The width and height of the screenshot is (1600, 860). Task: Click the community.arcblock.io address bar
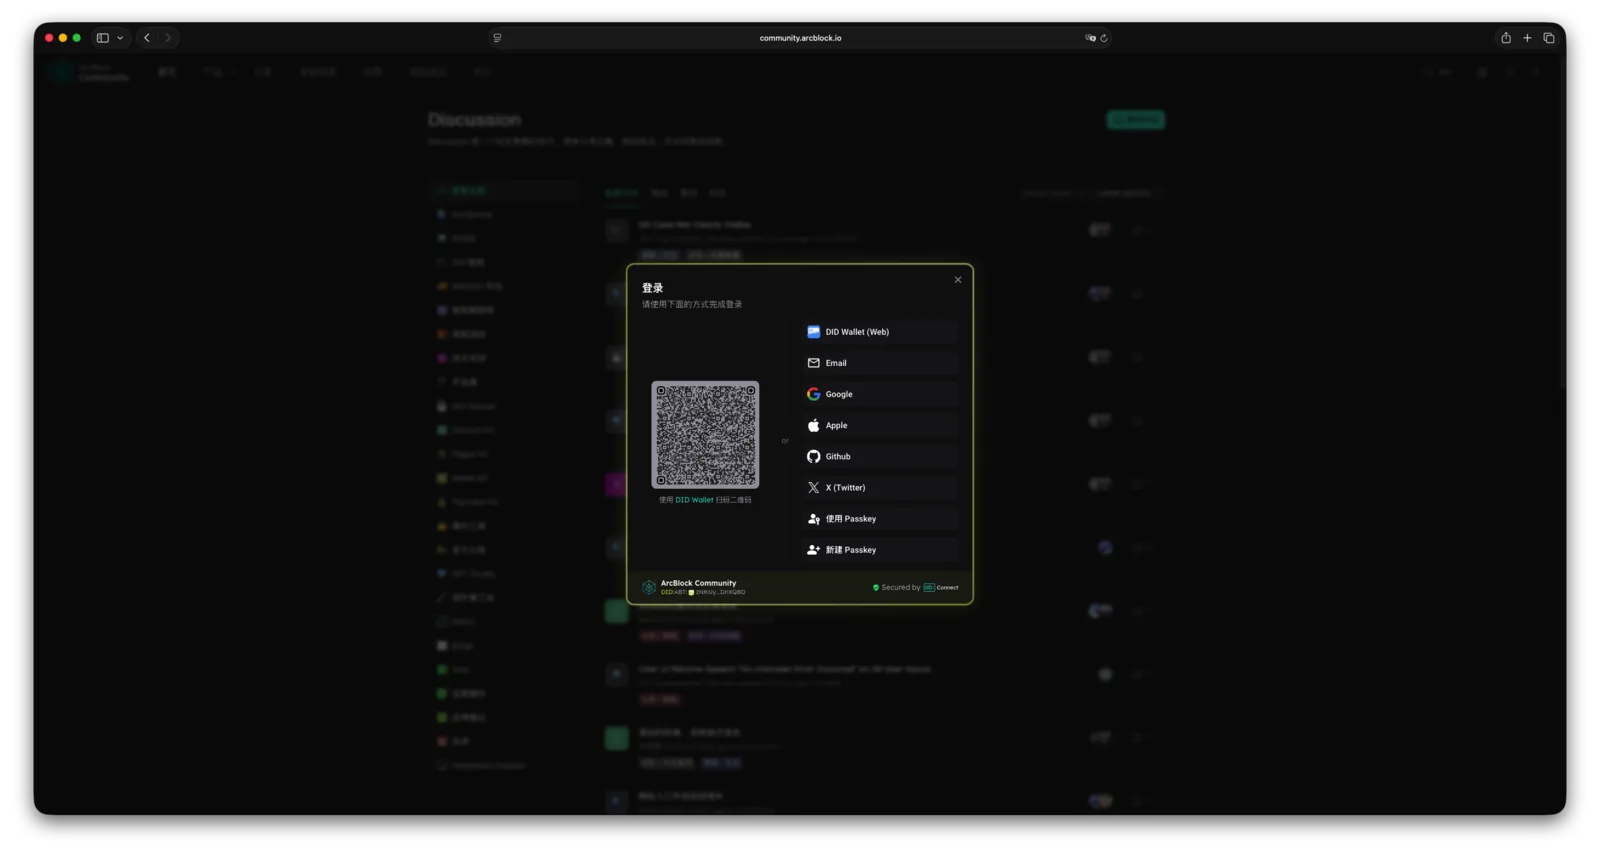pyautogui.click(x=800, y=38)
